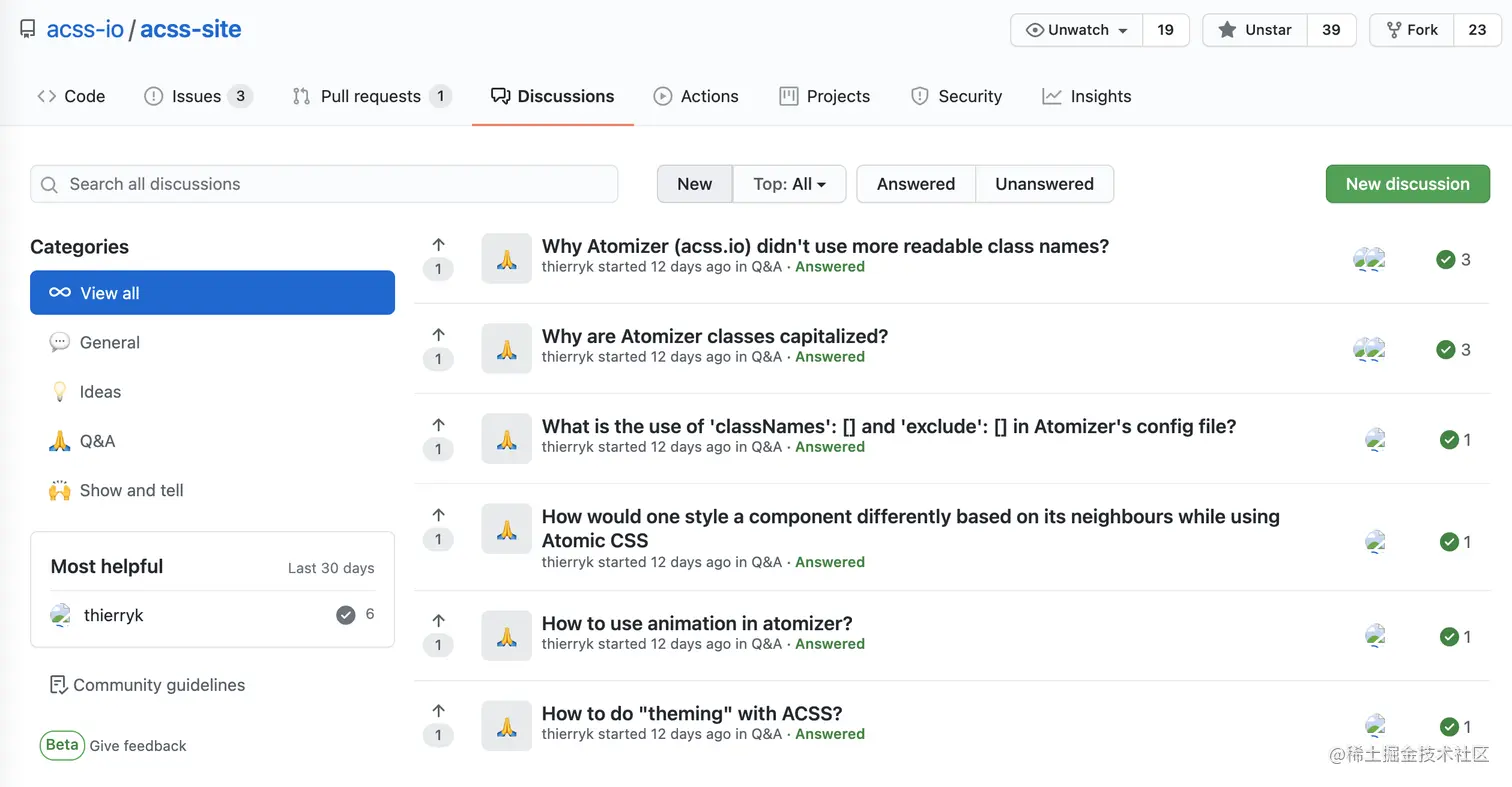This screenshot has height=787, width=1512.
Task: Click thierryk avatar in Most helpful
Action: click(61, 615)
